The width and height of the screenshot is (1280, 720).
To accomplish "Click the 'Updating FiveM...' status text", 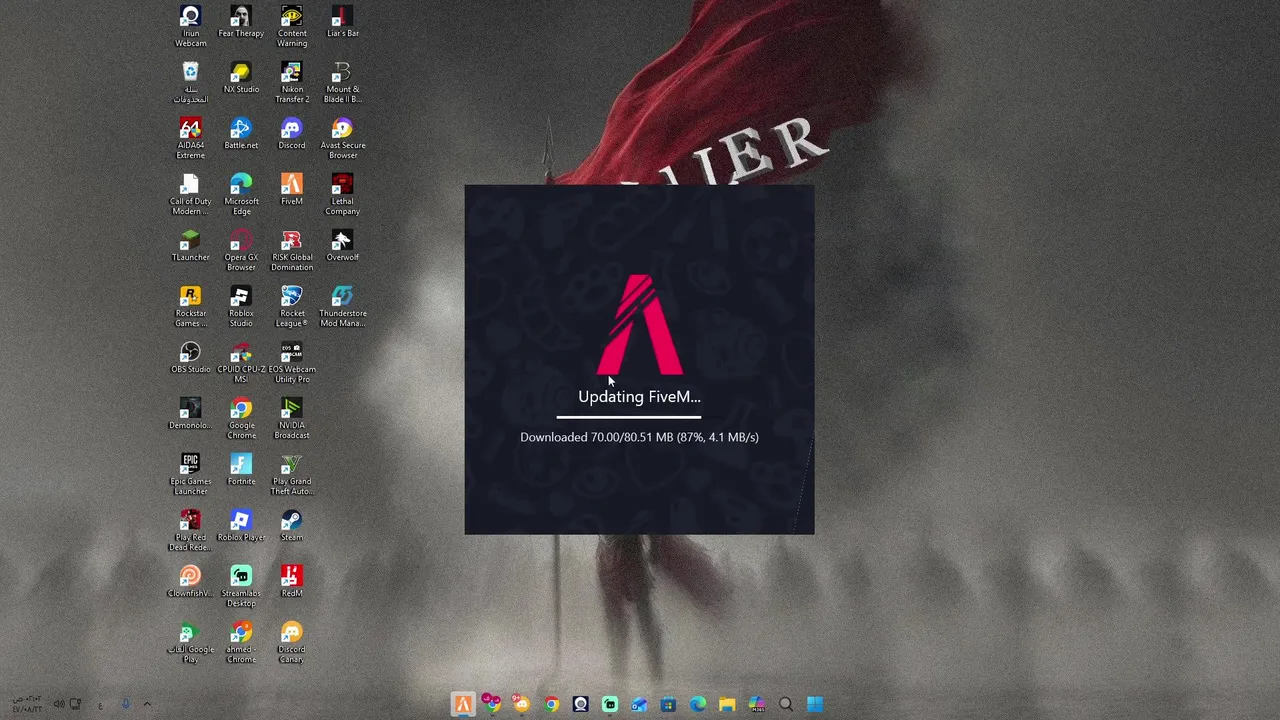I will 639,397.
